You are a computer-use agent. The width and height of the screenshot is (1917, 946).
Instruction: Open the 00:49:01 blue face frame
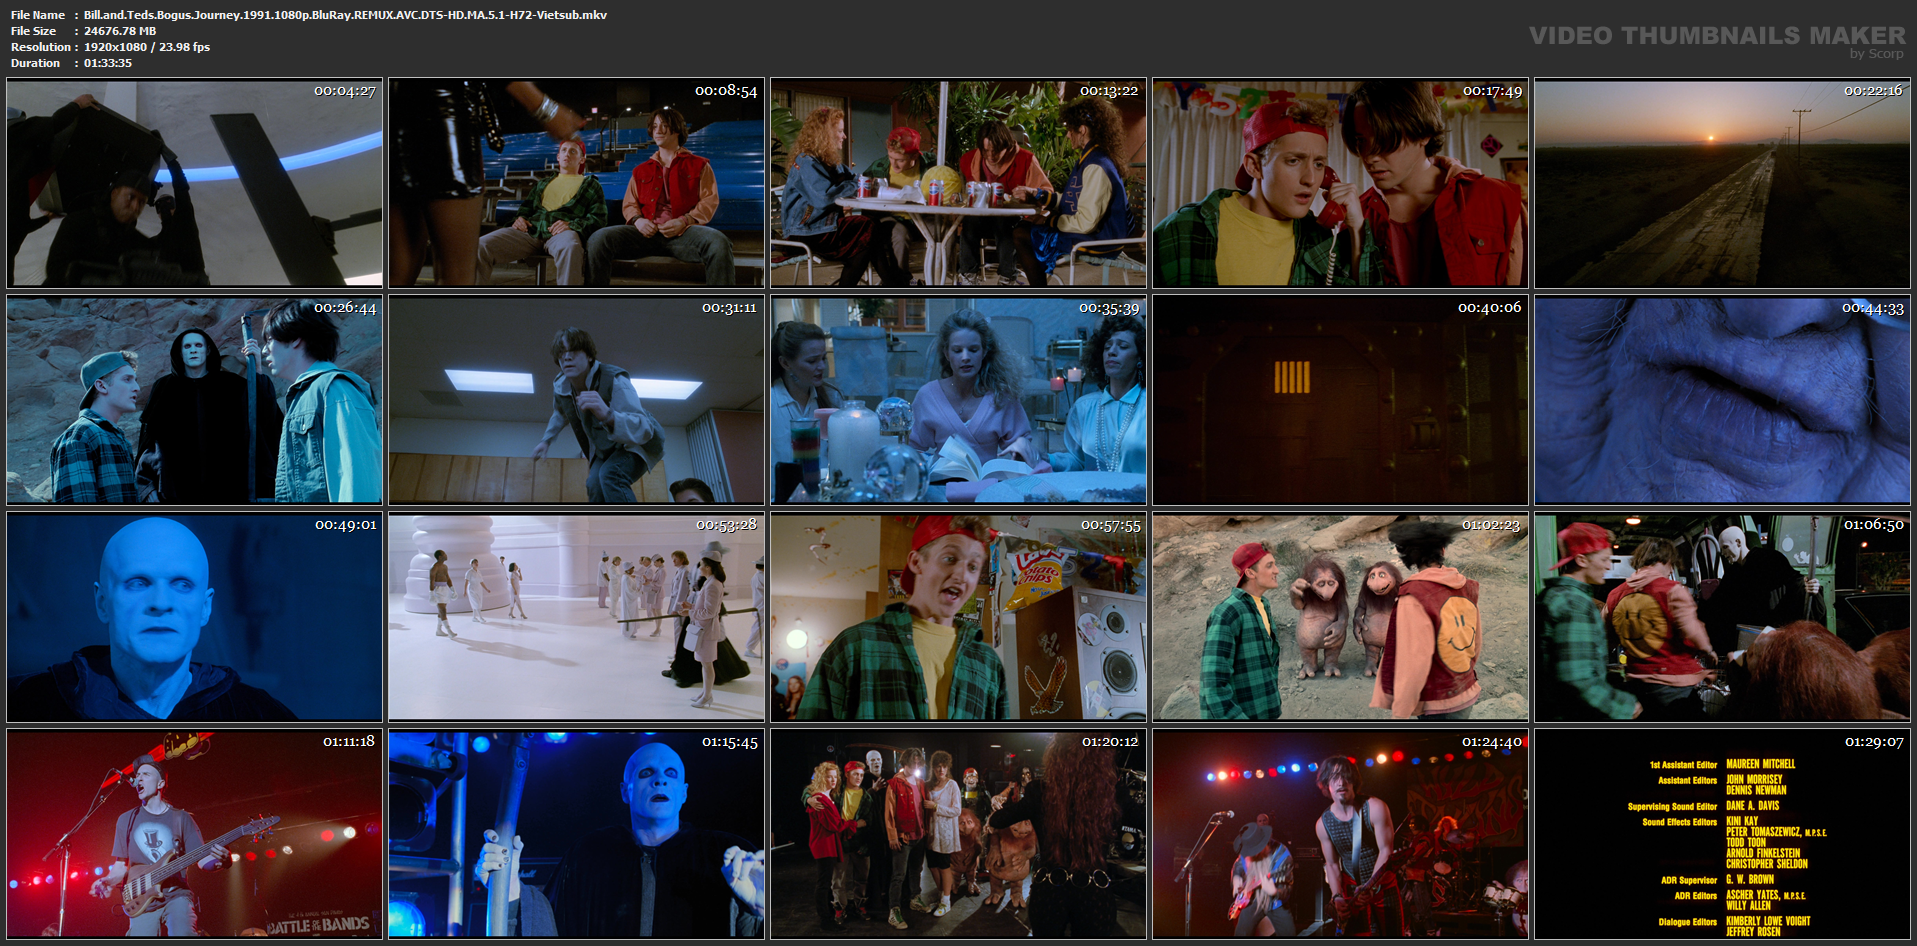coord(195,617)
